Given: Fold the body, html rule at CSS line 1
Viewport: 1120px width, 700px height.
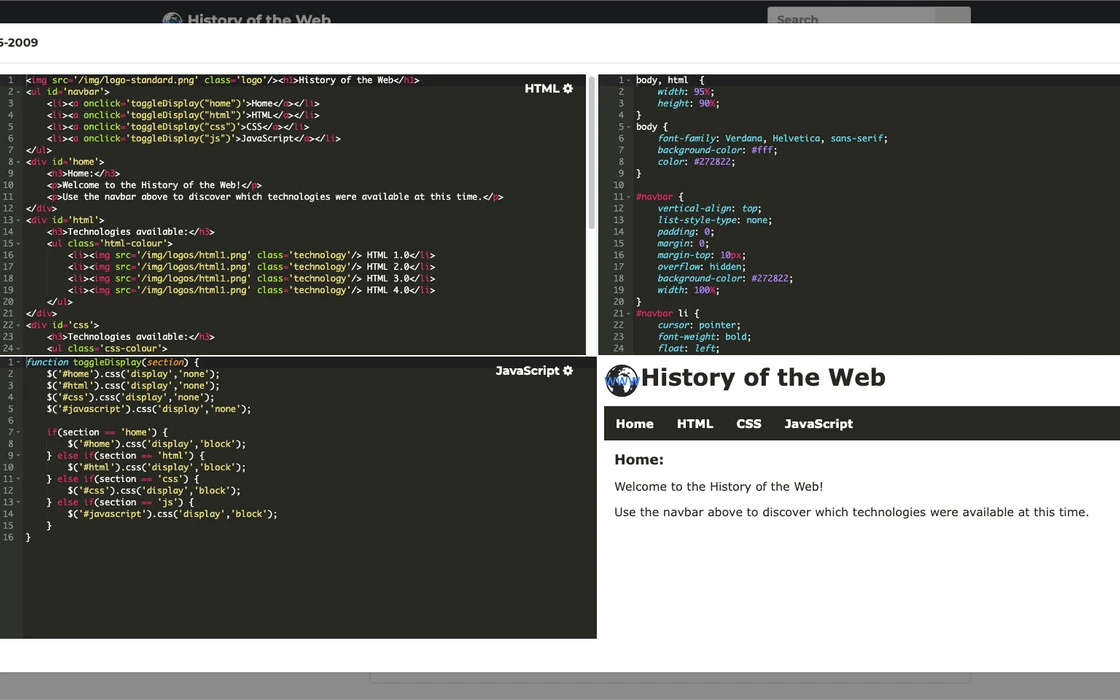Looking at the screenshot, I should click(x=629, y=80).
